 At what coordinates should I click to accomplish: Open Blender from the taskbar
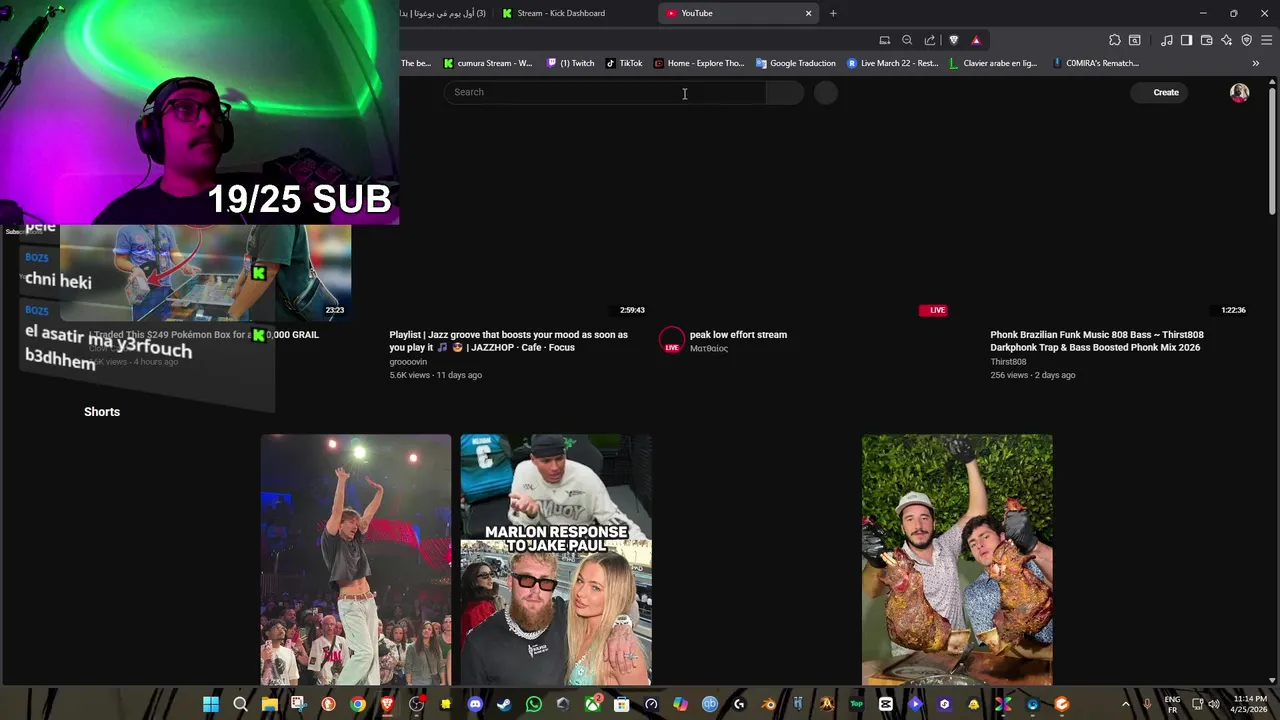click(768, 704)
